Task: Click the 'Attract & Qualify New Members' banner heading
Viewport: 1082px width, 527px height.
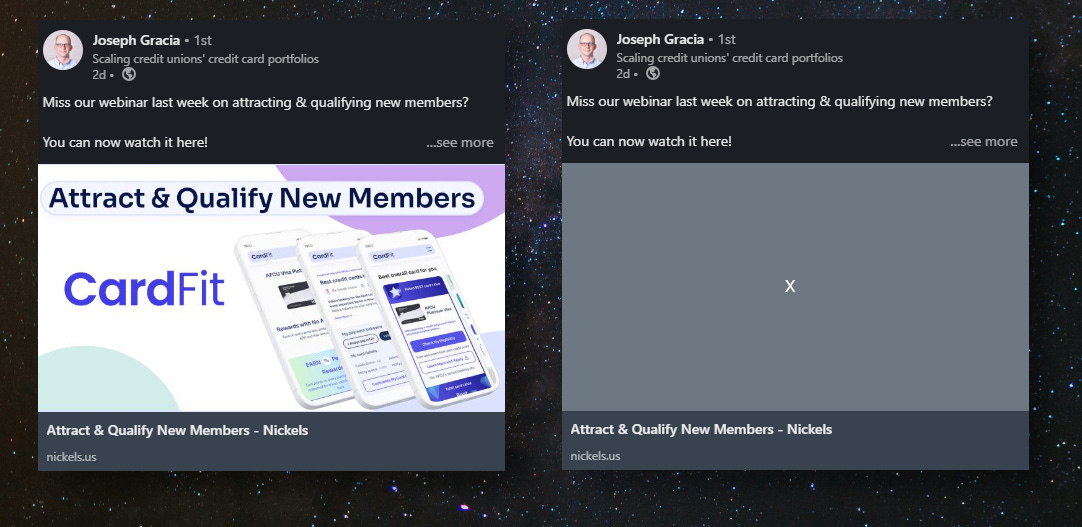Action: 262,199
